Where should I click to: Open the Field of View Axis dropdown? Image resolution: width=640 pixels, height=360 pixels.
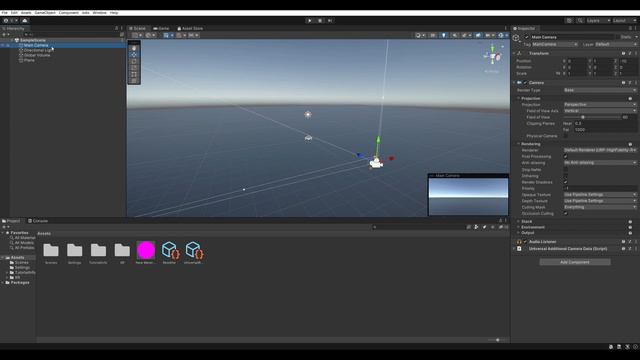[600, 111]
